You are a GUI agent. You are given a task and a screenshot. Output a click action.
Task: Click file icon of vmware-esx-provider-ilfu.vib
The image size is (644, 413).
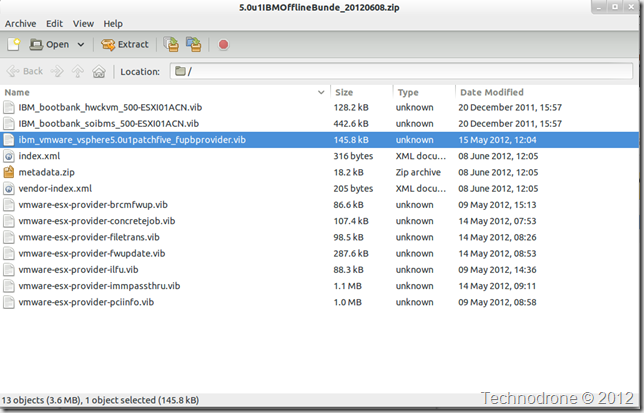point(9,270)
